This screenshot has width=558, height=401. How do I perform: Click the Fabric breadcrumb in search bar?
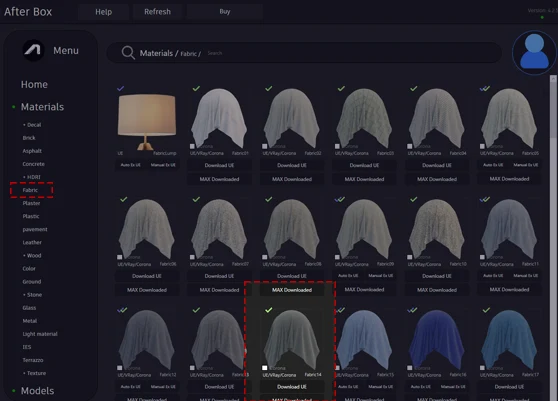188,54
